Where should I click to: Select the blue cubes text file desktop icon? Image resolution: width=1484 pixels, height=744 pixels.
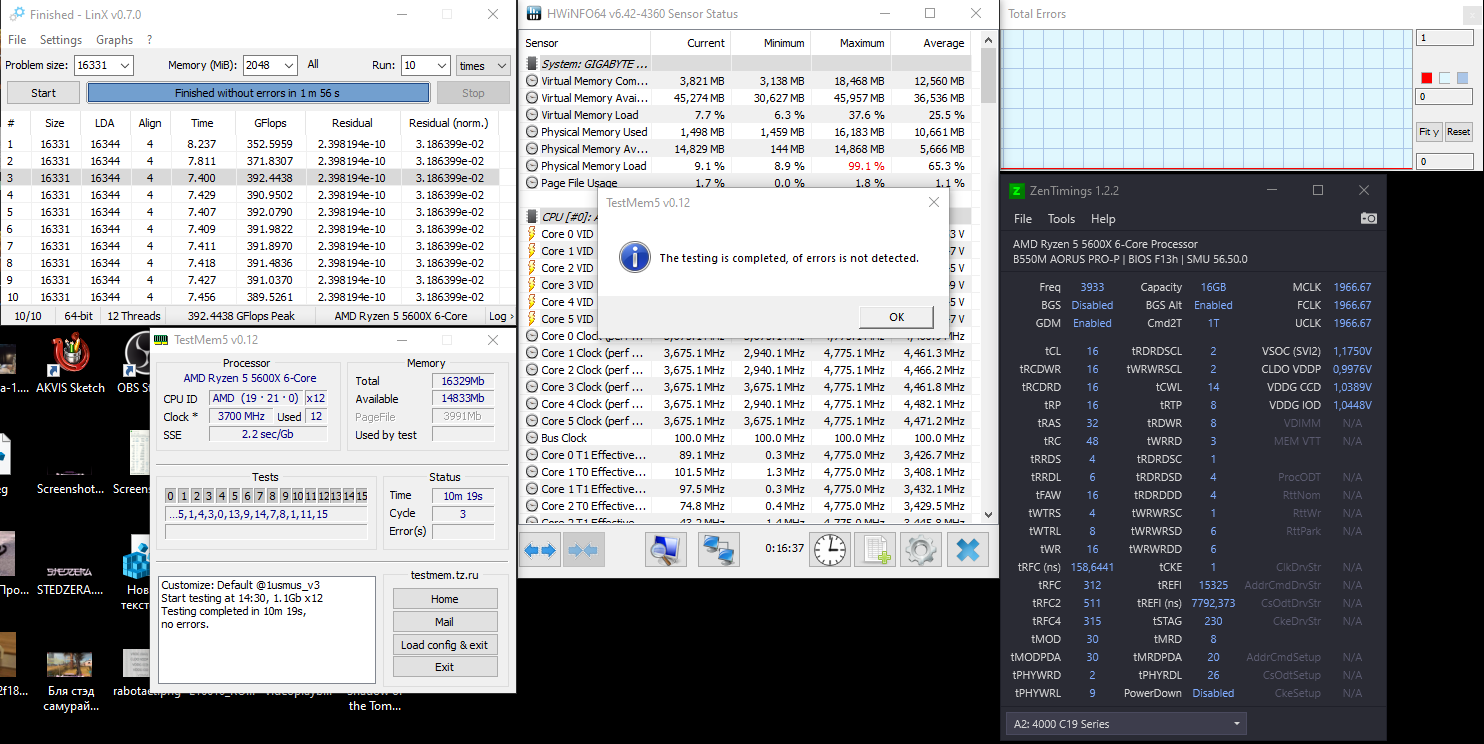pos(136,572)
